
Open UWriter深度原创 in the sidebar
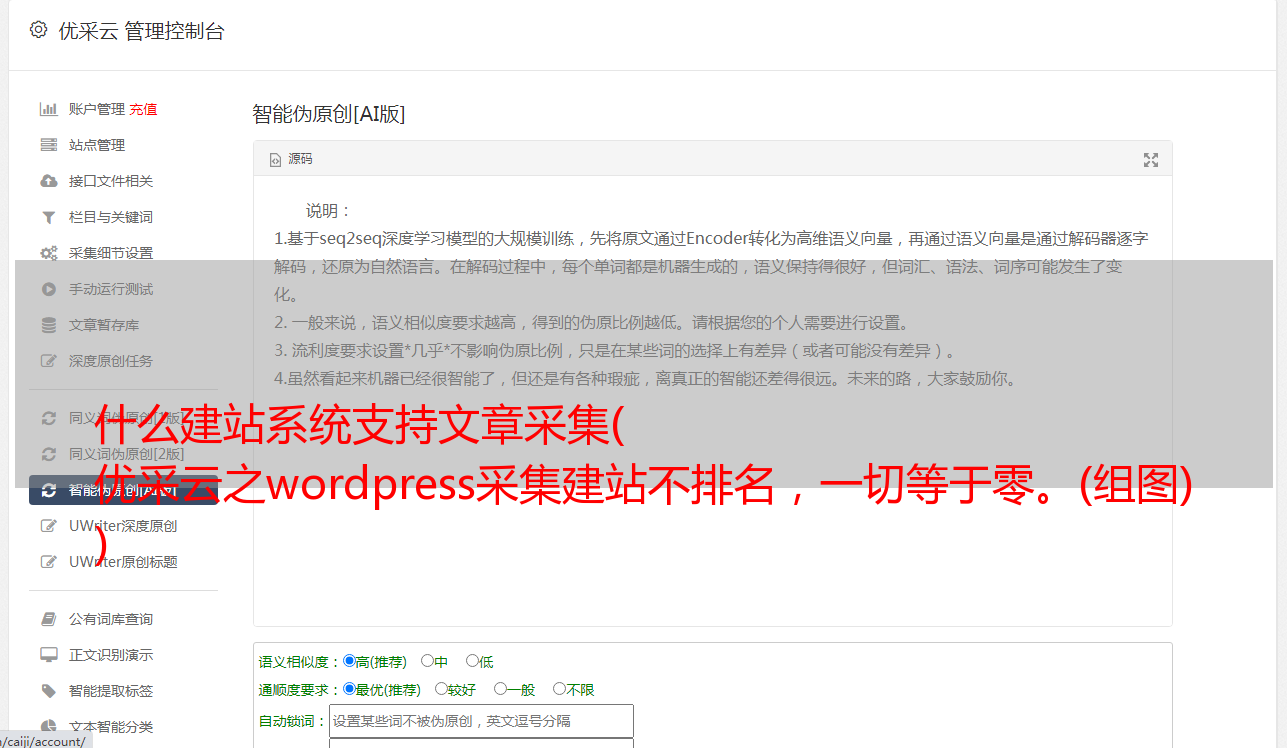point(123,526)
